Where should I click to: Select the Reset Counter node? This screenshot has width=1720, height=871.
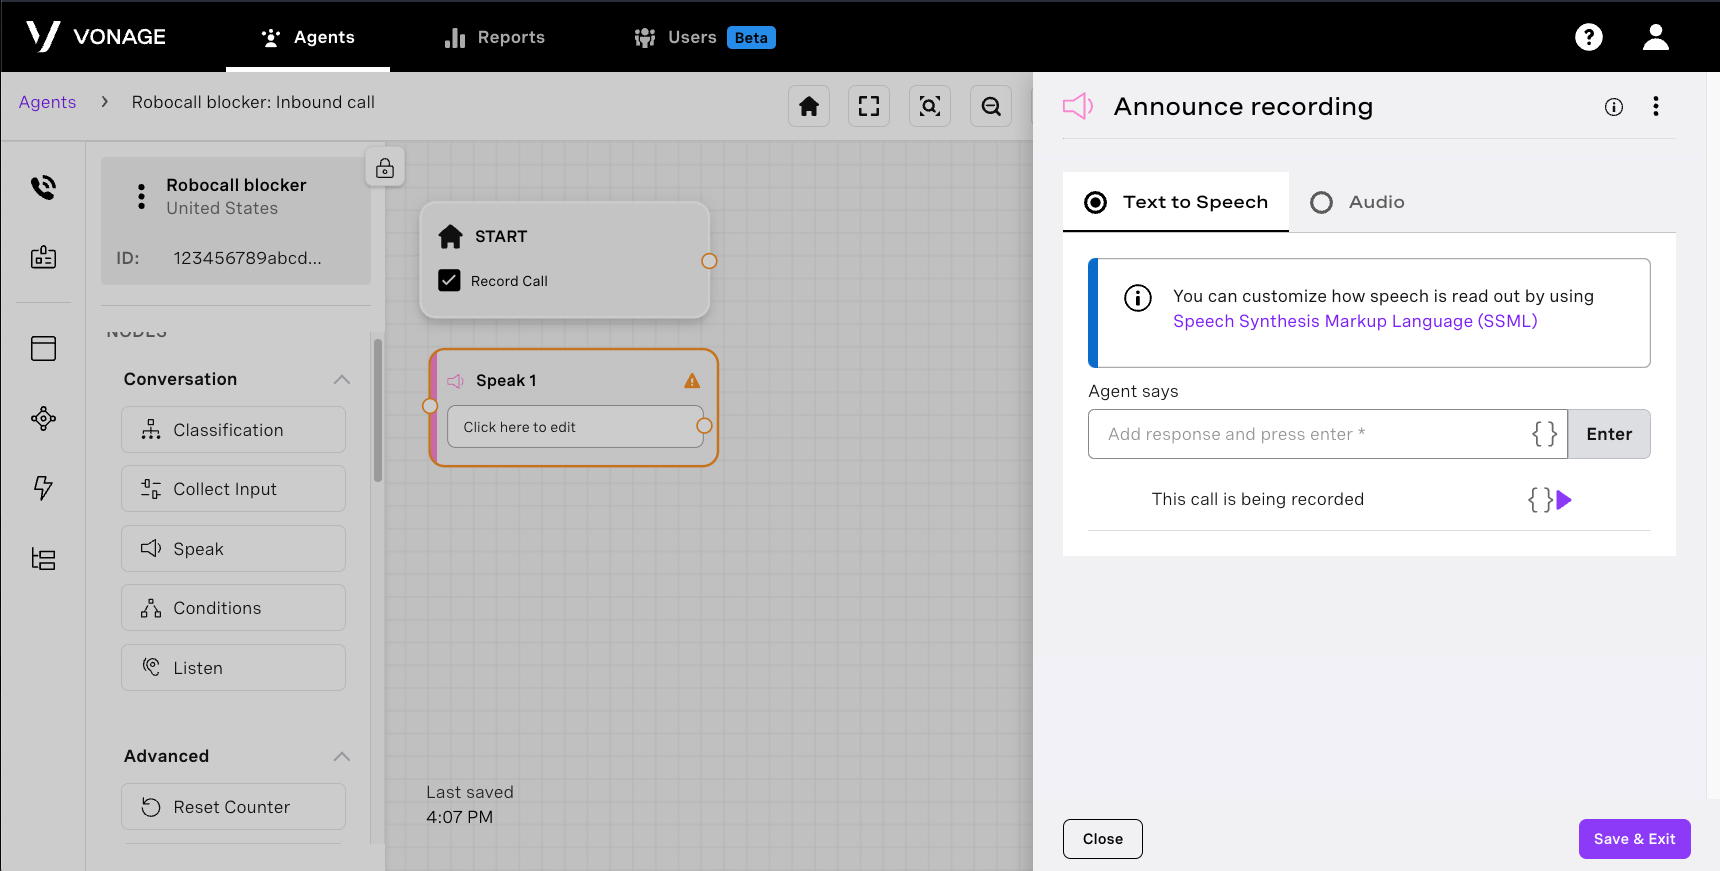coord(234,807)
